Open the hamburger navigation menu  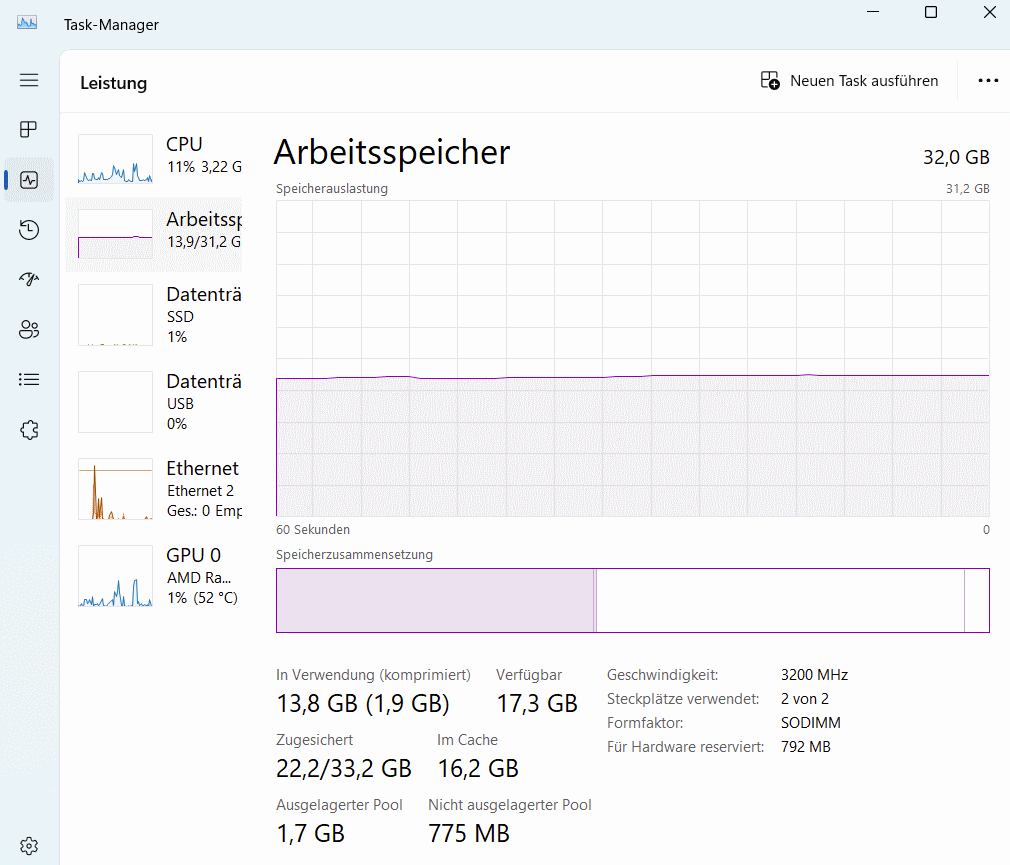tap(29, 80)
